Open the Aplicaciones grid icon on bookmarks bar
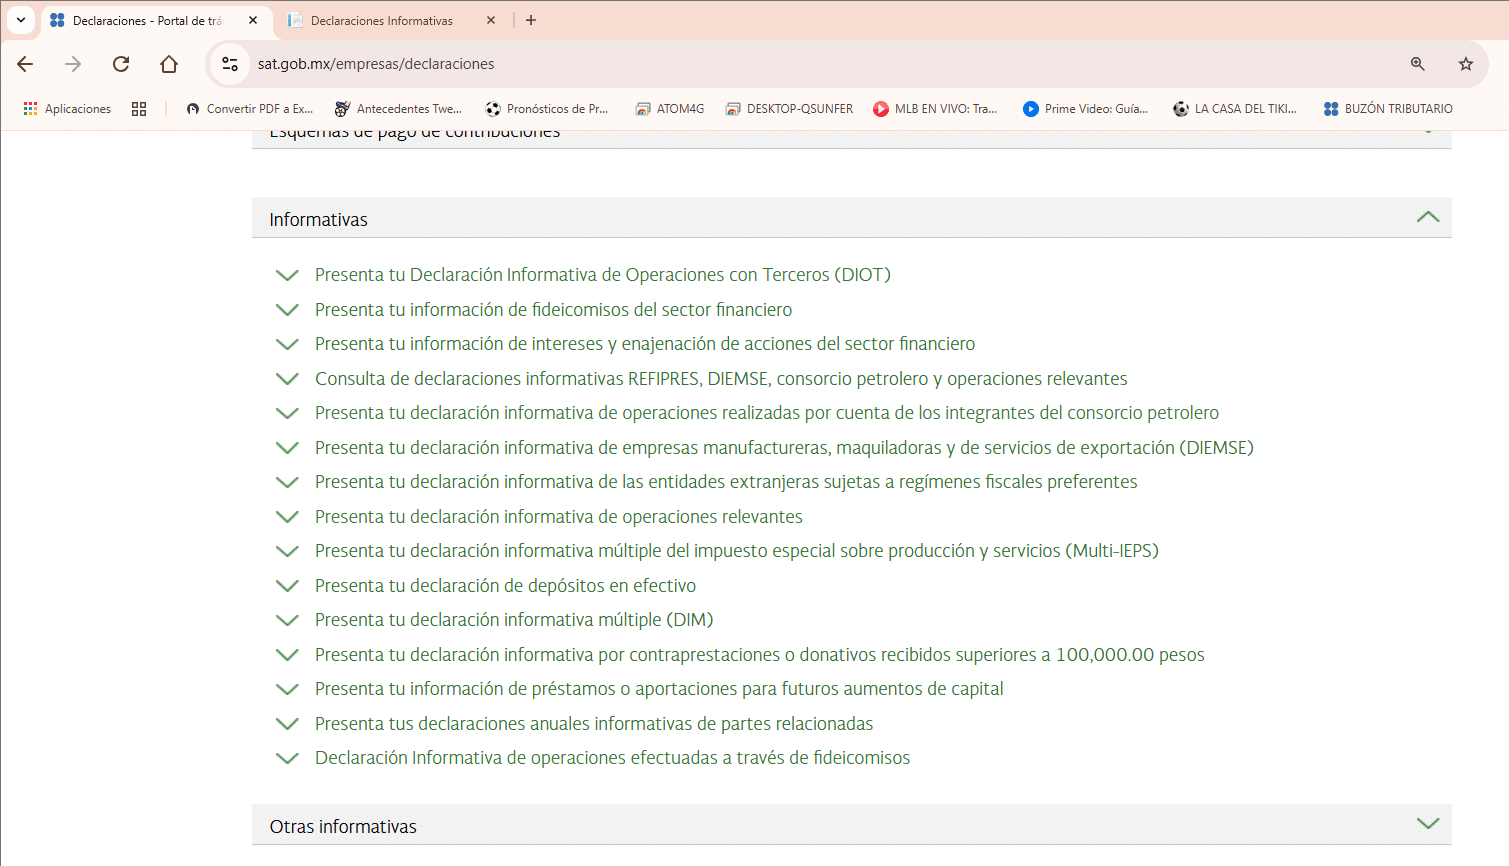Image resolution: width=1509 pixels, height=866 pixels. [66, 108]
